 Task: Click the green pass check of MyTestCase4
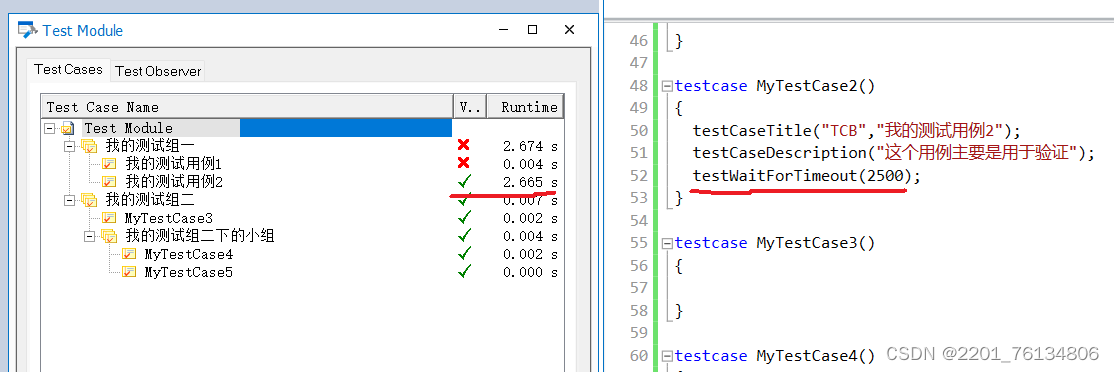[x=465, y=253]
